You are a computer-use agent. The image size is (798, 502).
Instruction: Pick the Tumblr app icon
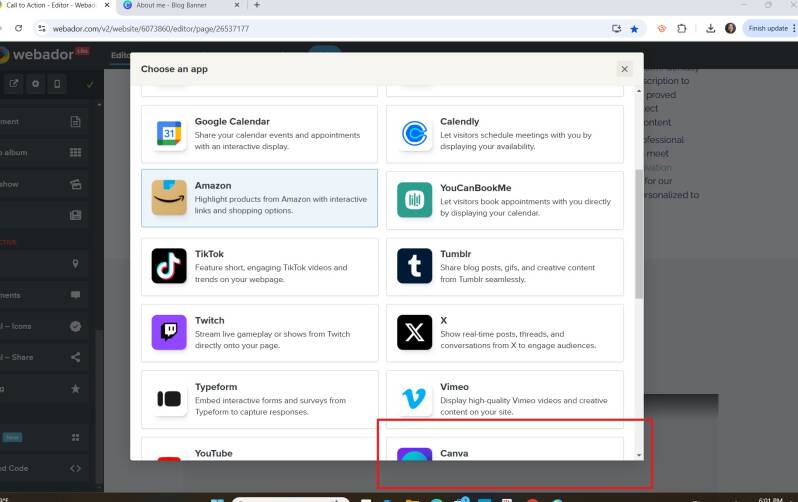(x=414, y=266)
